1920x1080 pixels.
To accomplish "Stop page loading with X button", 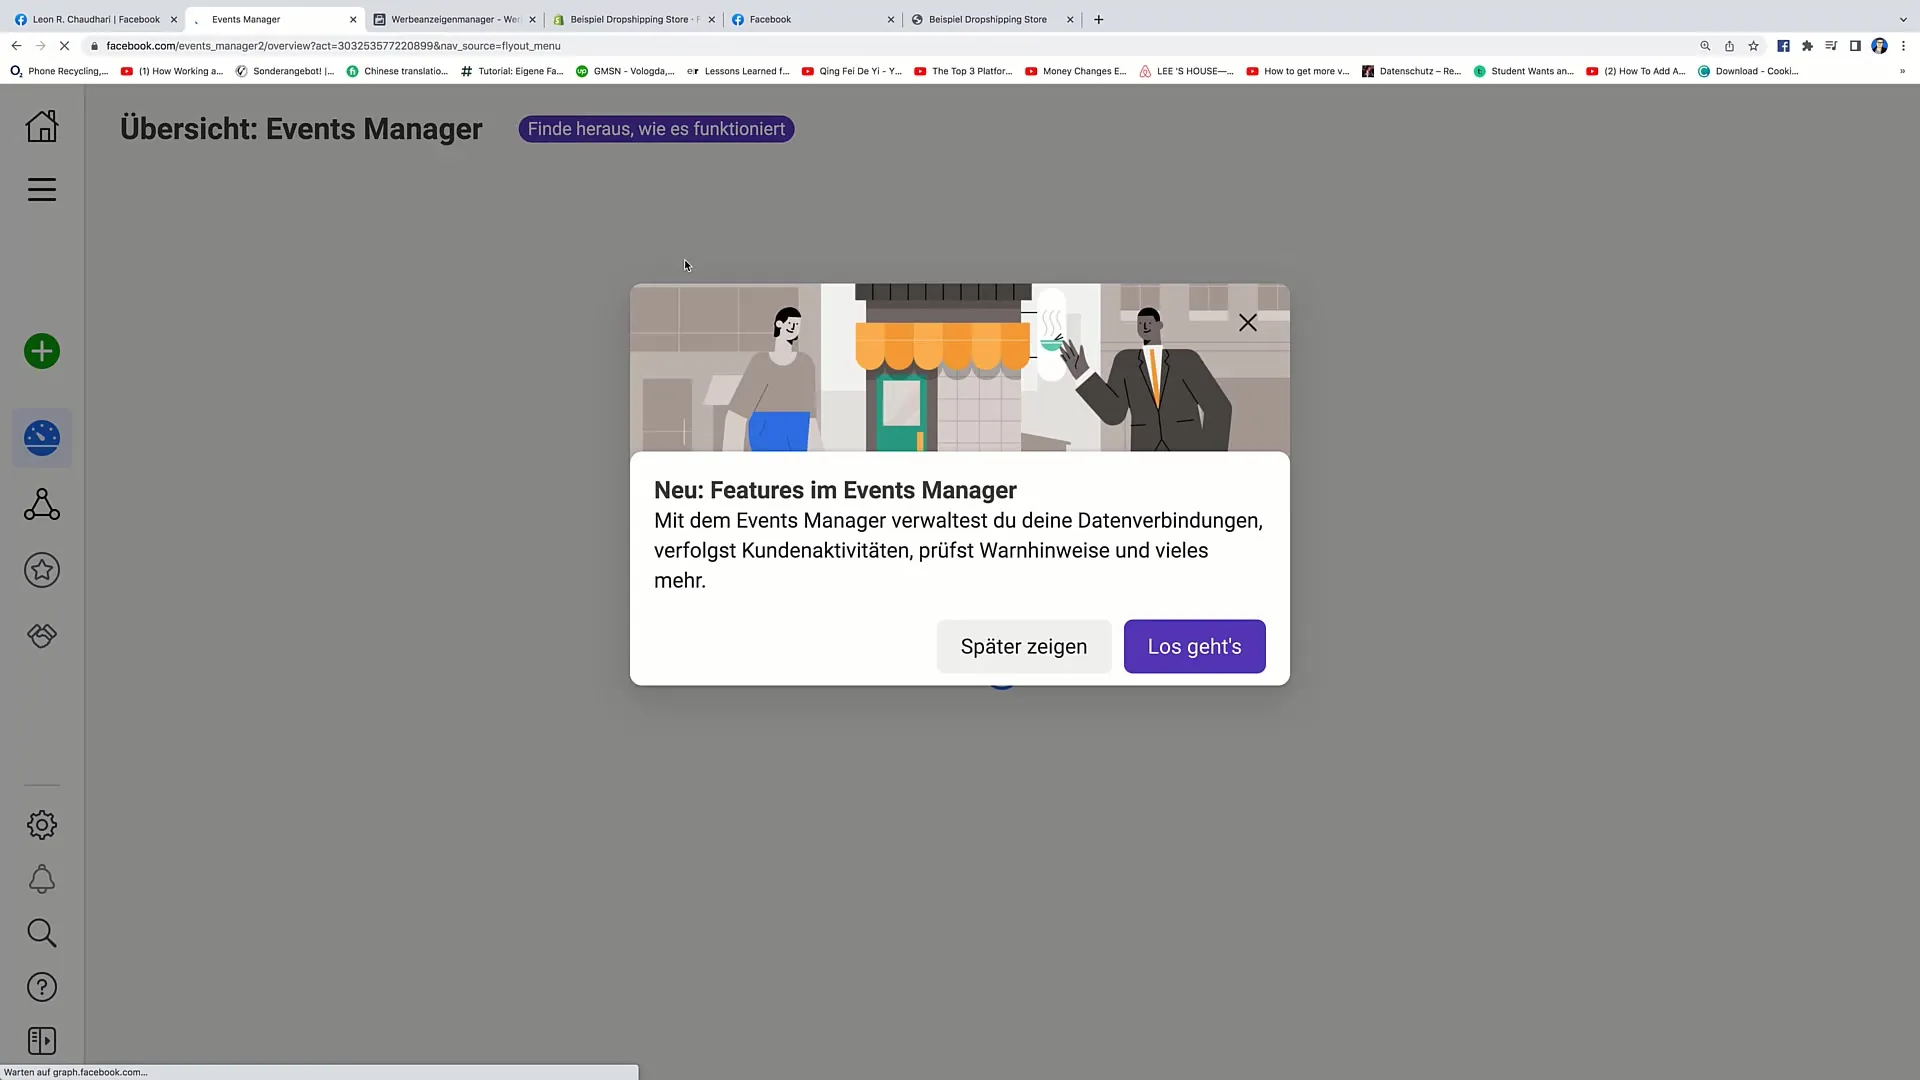I will [x=64, y=46].
